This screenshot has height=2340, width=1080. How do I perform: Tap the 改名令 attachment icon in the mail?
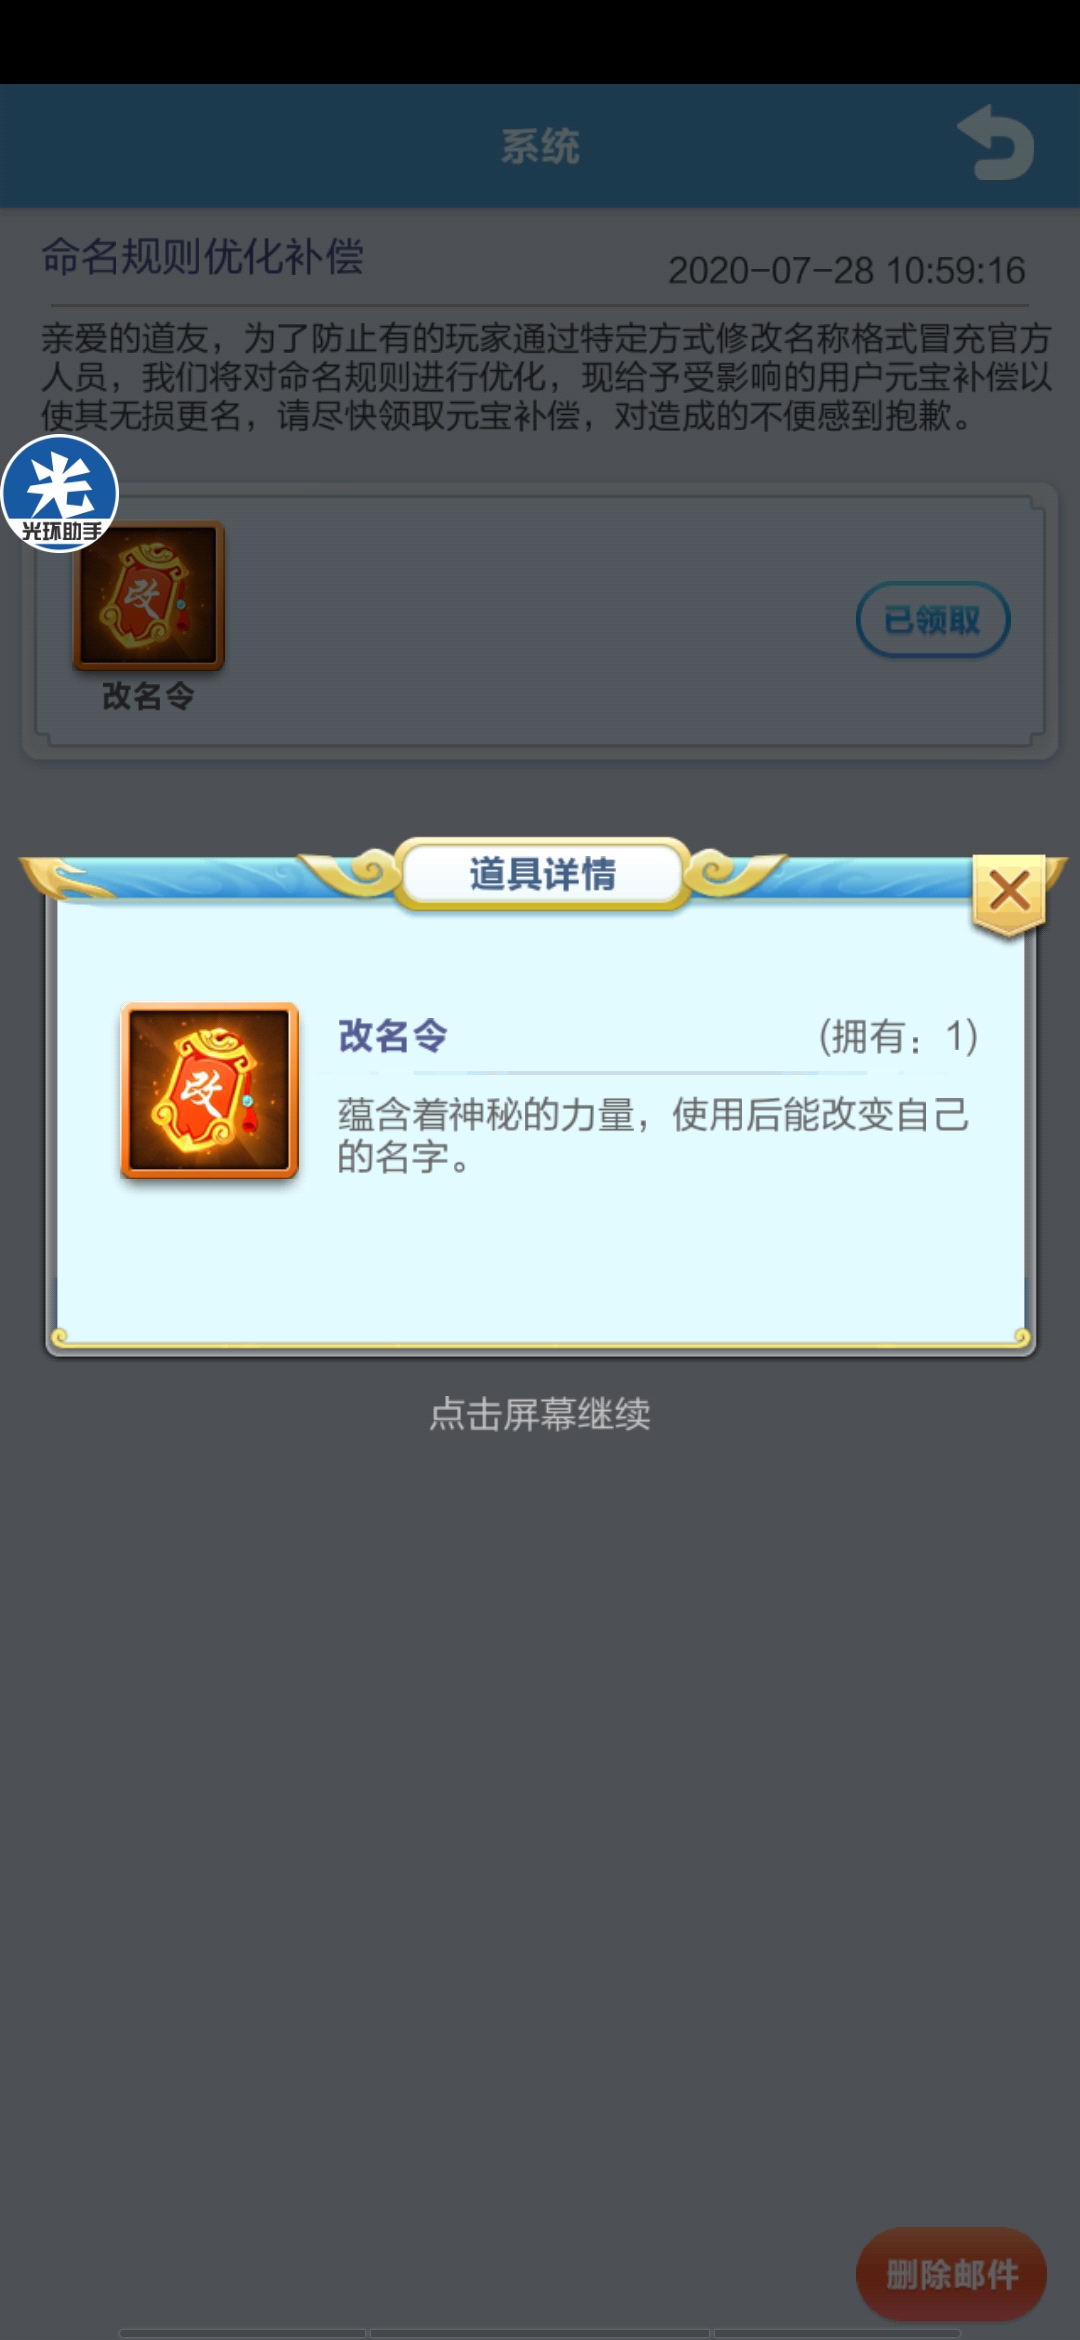(x=149, y=595)
